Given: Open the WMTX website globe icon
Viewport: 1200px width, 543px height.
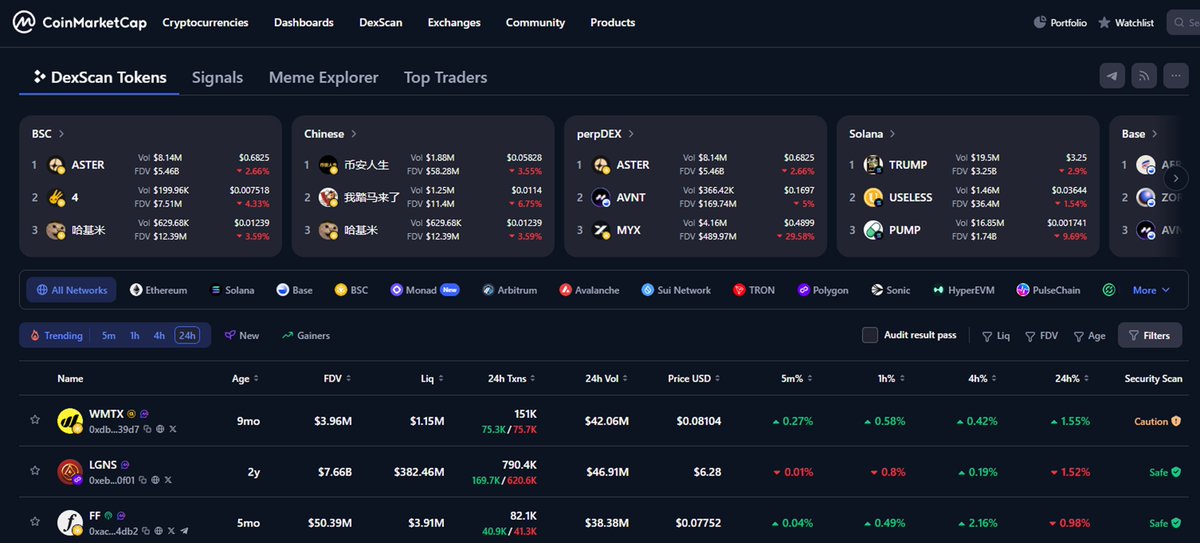Looking at the screenshot, I should [158, 429].
